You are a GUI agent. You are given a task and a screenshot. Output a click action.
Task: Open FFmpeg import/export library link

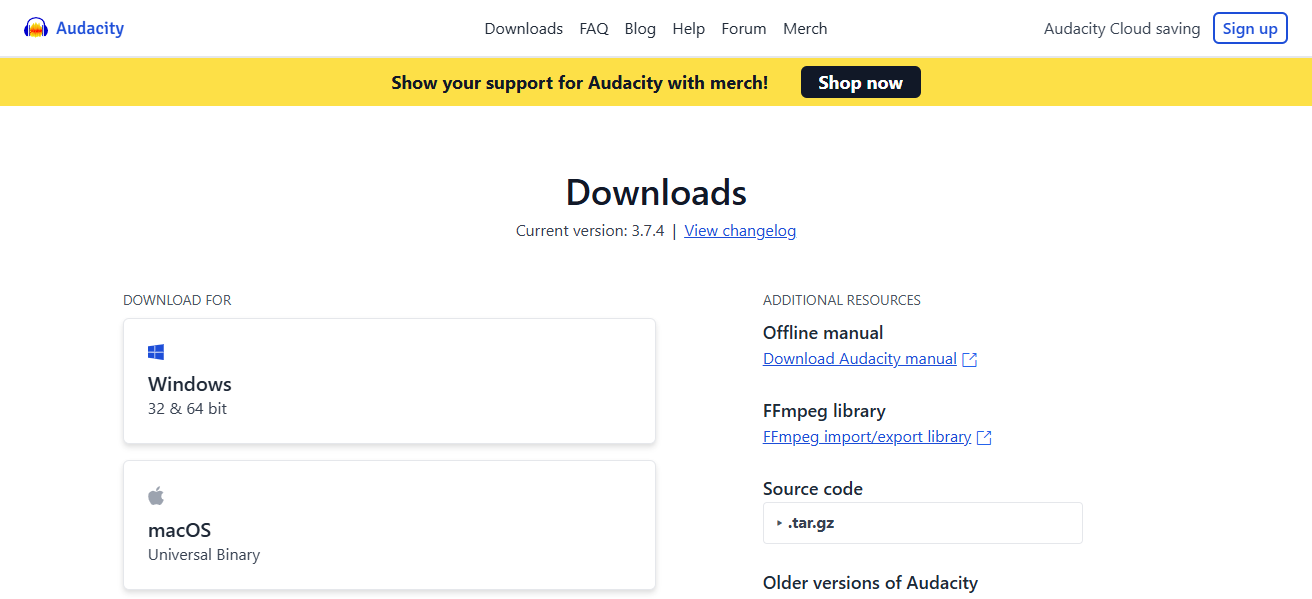tap(867, 437)
